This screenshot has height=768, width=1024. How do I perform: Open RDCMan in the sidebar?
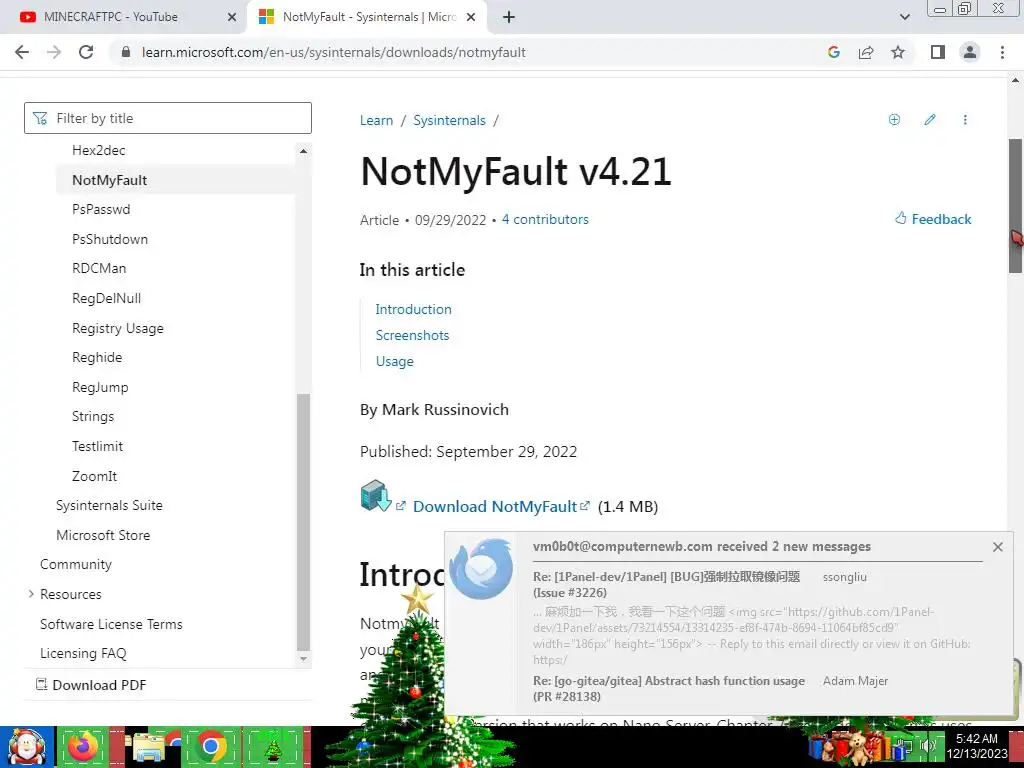tap(99, 268)
